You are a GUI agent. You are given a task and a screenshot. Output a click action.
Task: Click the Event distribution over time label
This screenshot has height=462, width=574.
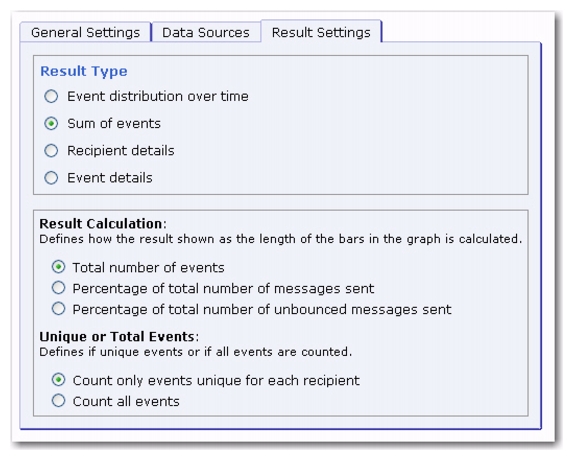[158, 96]
